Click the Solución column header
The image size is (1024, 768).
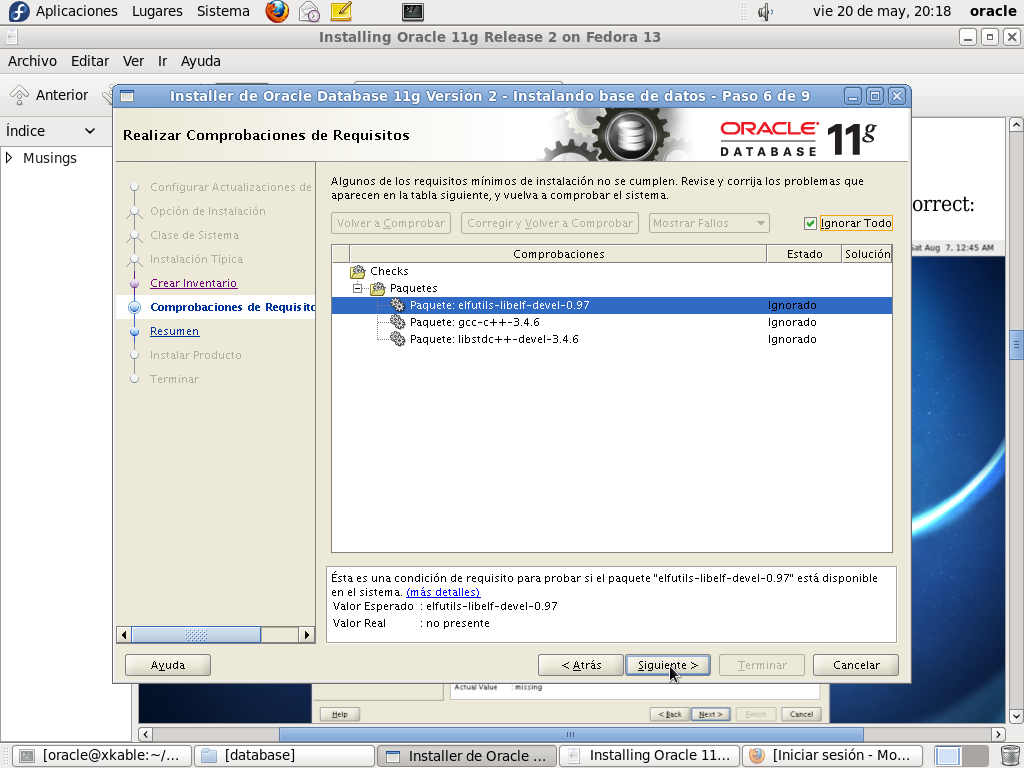pyautogui.click(x=867, y=254)
